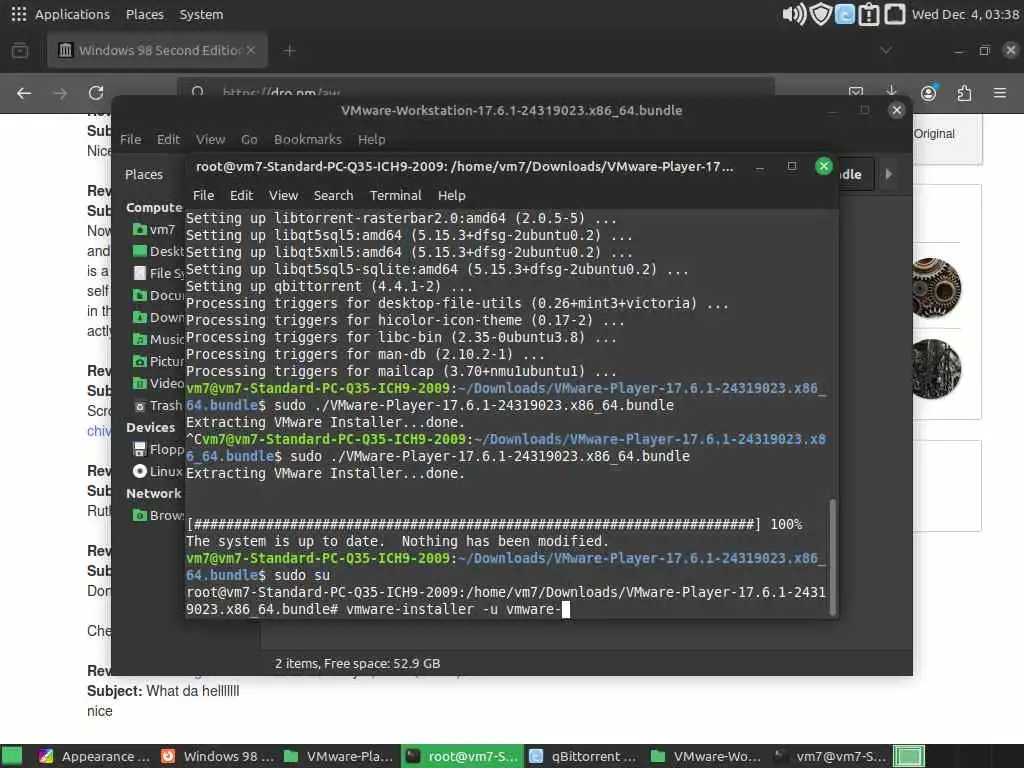Viewport: 1024px width, 768px height.
Task: Select Desktop folder in sidebar
Action: (157, 251)
